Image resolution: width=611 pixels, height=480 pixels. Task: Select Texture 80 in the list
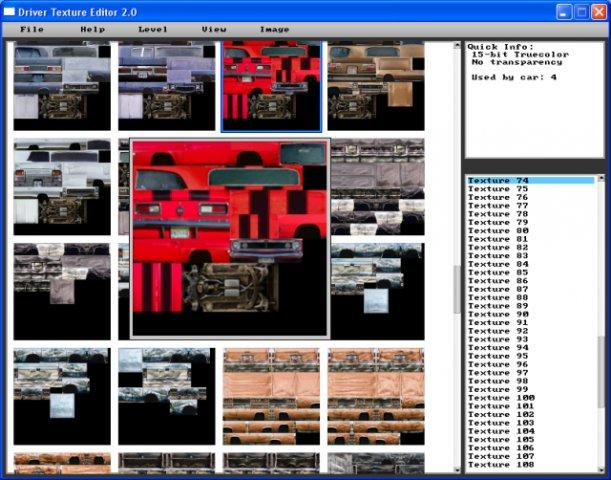coord(531,231)
